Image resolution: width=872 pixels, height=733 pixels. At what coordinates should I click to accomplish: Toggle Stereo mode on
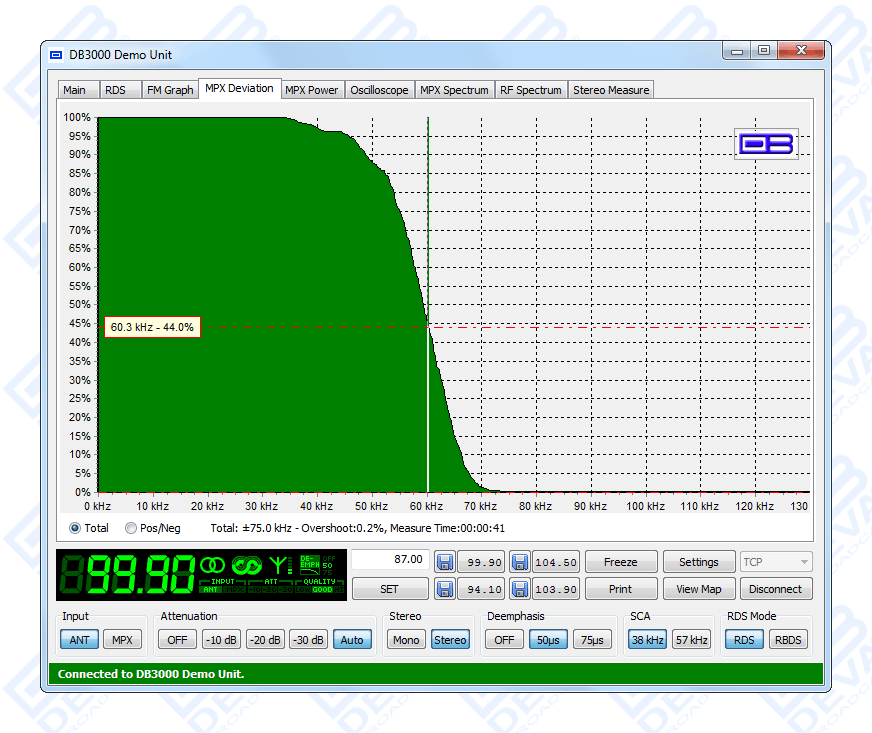click(x=450, y=640)
